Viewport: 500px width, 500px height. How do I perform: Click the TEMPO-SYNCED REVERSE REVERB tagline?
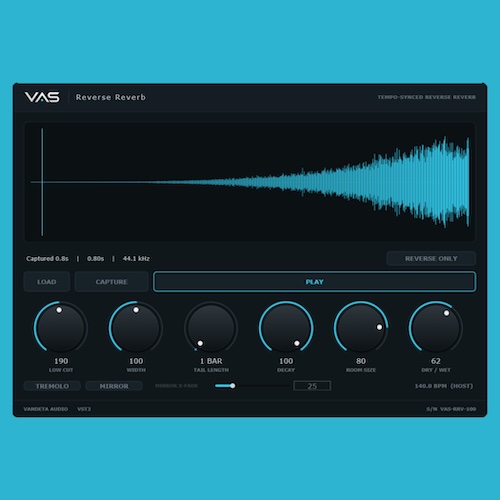pyautogui.click(x=427, y=97)
